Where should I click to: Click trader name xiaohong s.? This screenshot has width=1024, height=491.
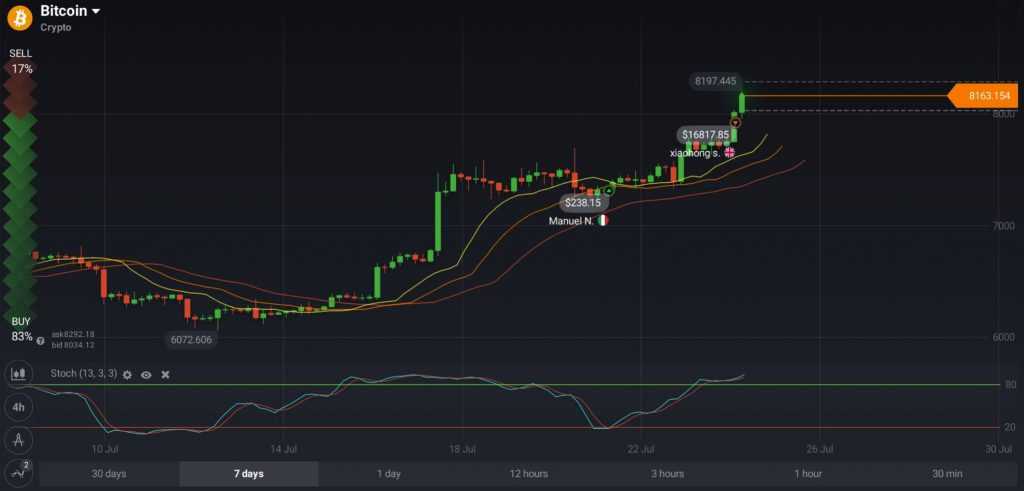pos(695,153)
